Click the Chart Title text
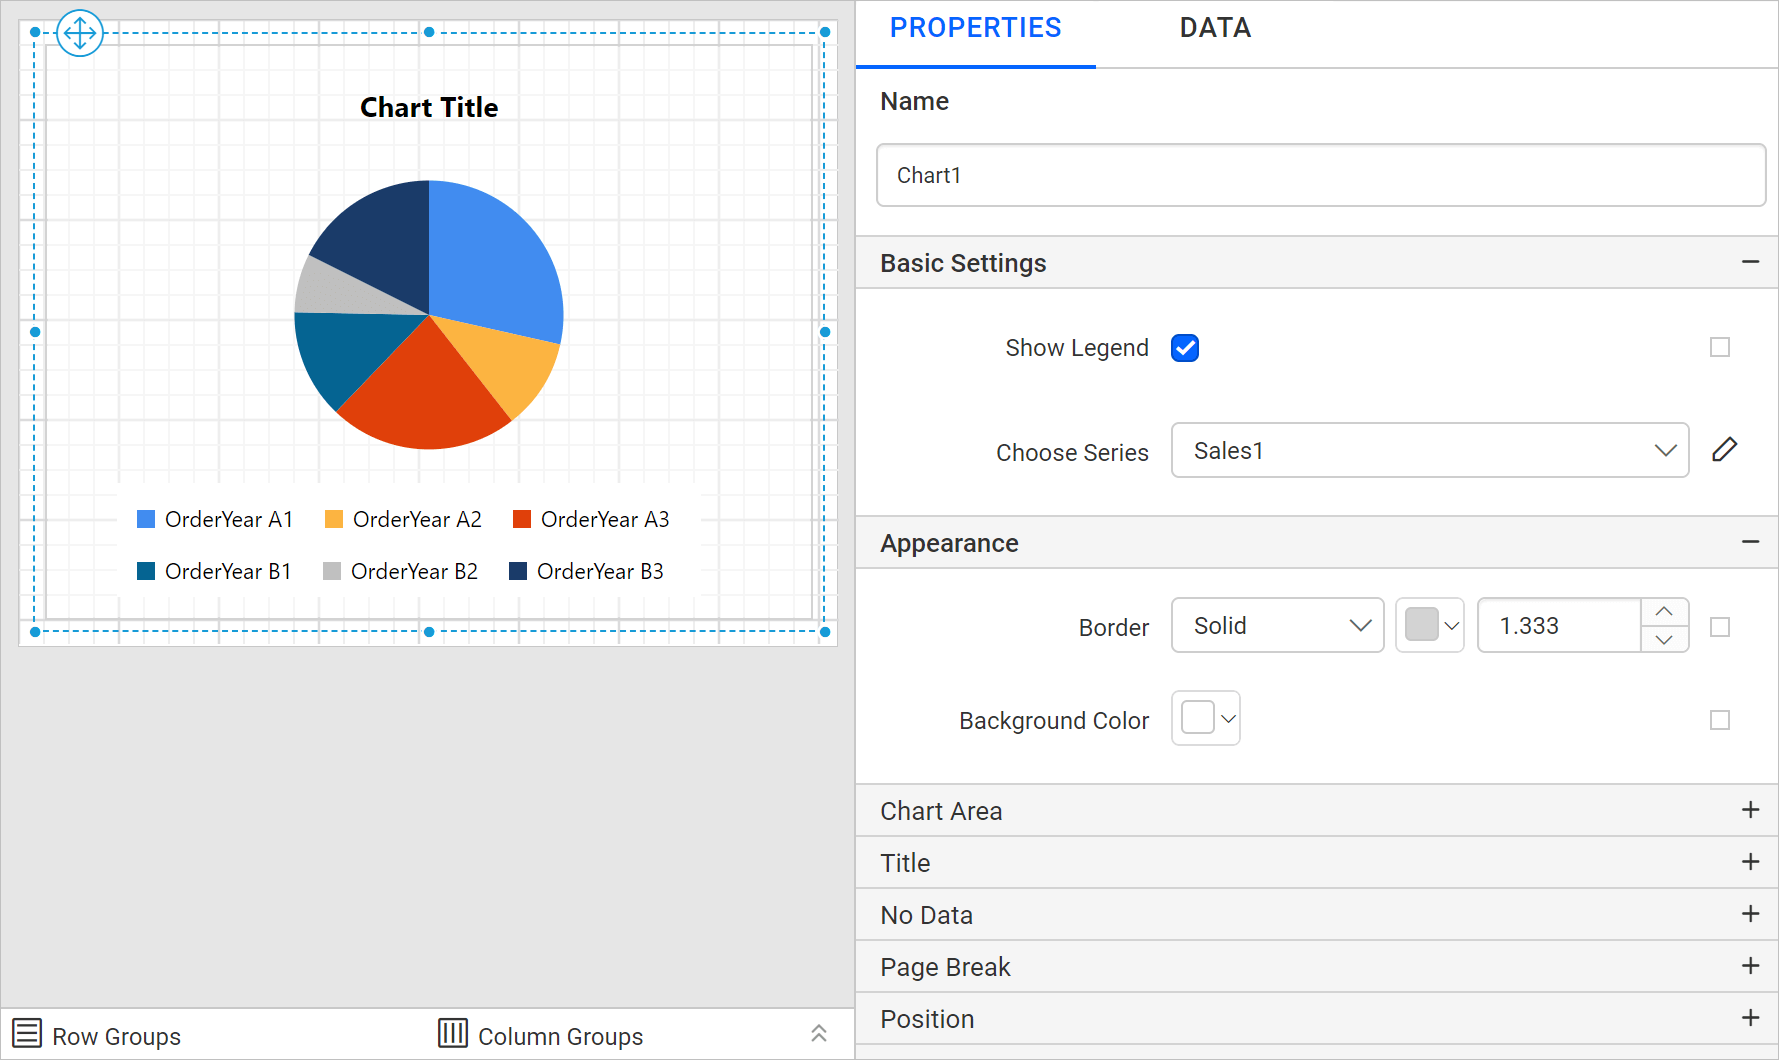This screenshot has width=1779, height=1060. (429, 108)
